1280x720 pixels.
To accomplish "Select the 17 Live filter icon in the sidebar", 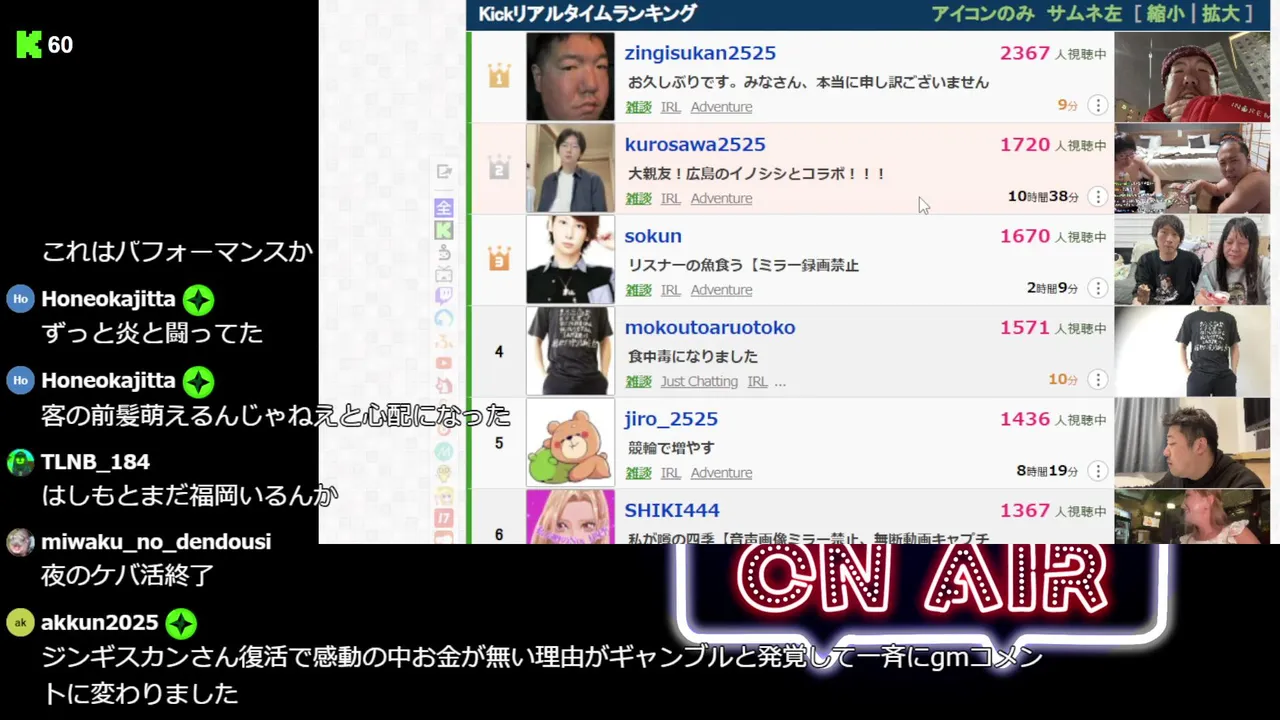I will tap(444, 519).
